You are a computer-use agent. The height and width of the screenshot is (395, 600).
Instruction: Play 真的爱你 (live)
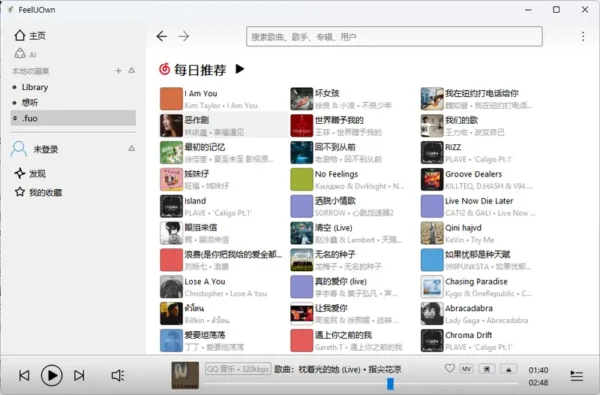pos(354,287)
